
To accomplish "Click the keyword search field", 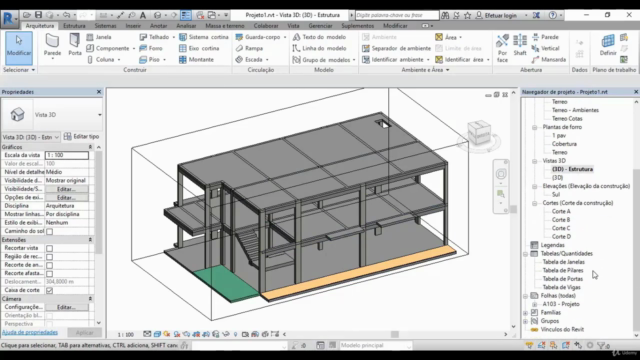I will click(x=397, y=15).
